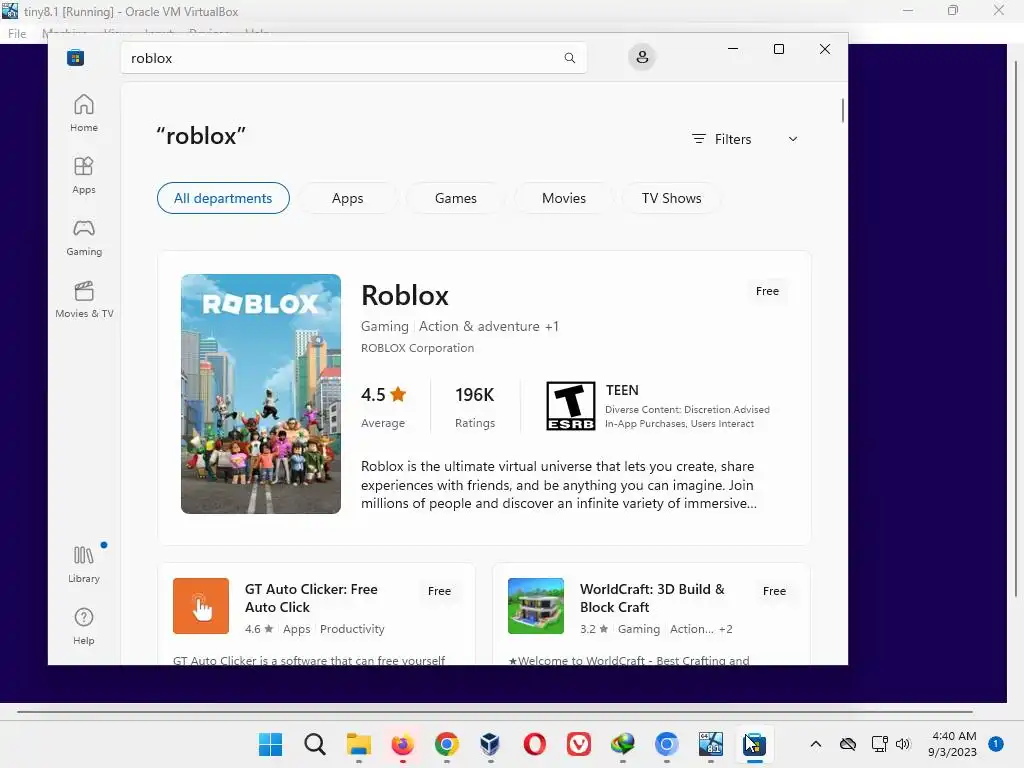This screenshot has height=768, width=1024.
Task: Open the File menu in VirtualBox
Action: click(x=17, y=33)
